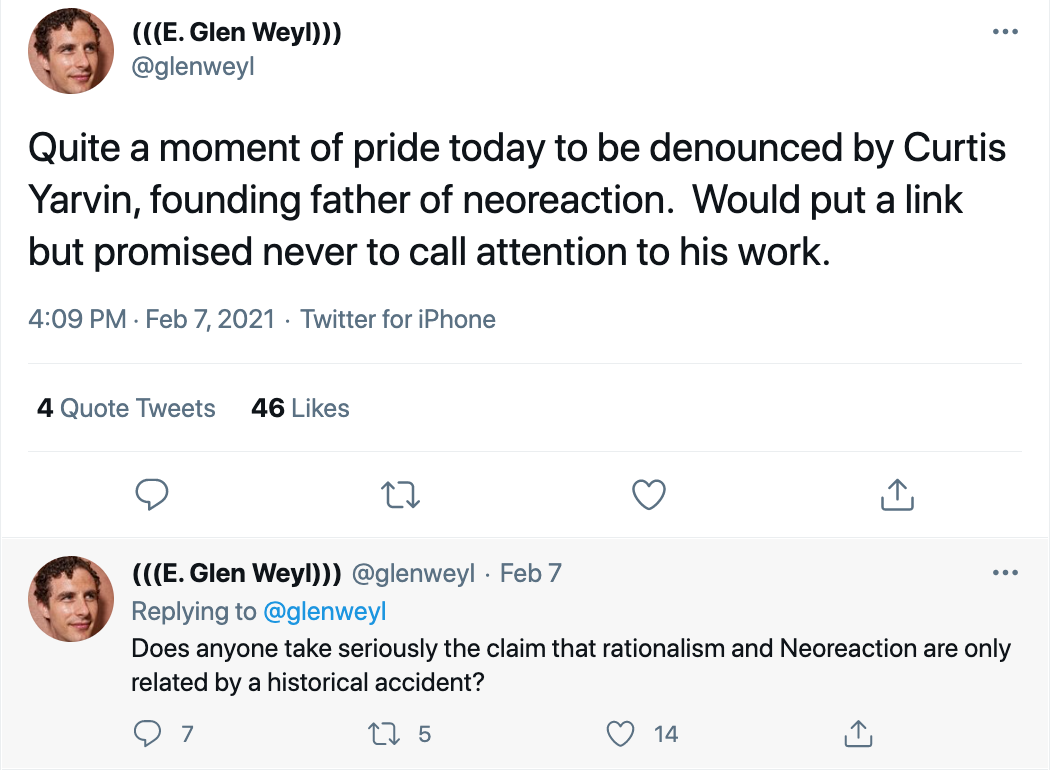Click the @glenweyl handle under main author
Image resolution: width=1063 pixels, height=770 pixels.
[x=193, y=70]
